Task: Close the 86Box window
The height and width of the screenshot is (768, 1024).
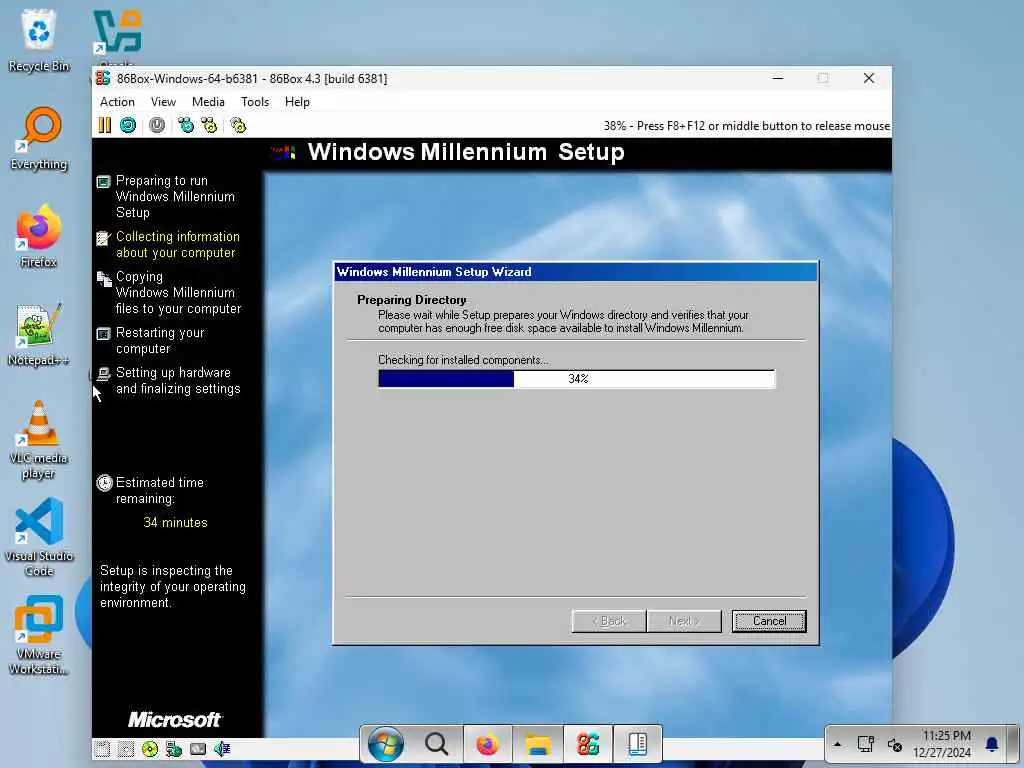Action: point(869,78)
